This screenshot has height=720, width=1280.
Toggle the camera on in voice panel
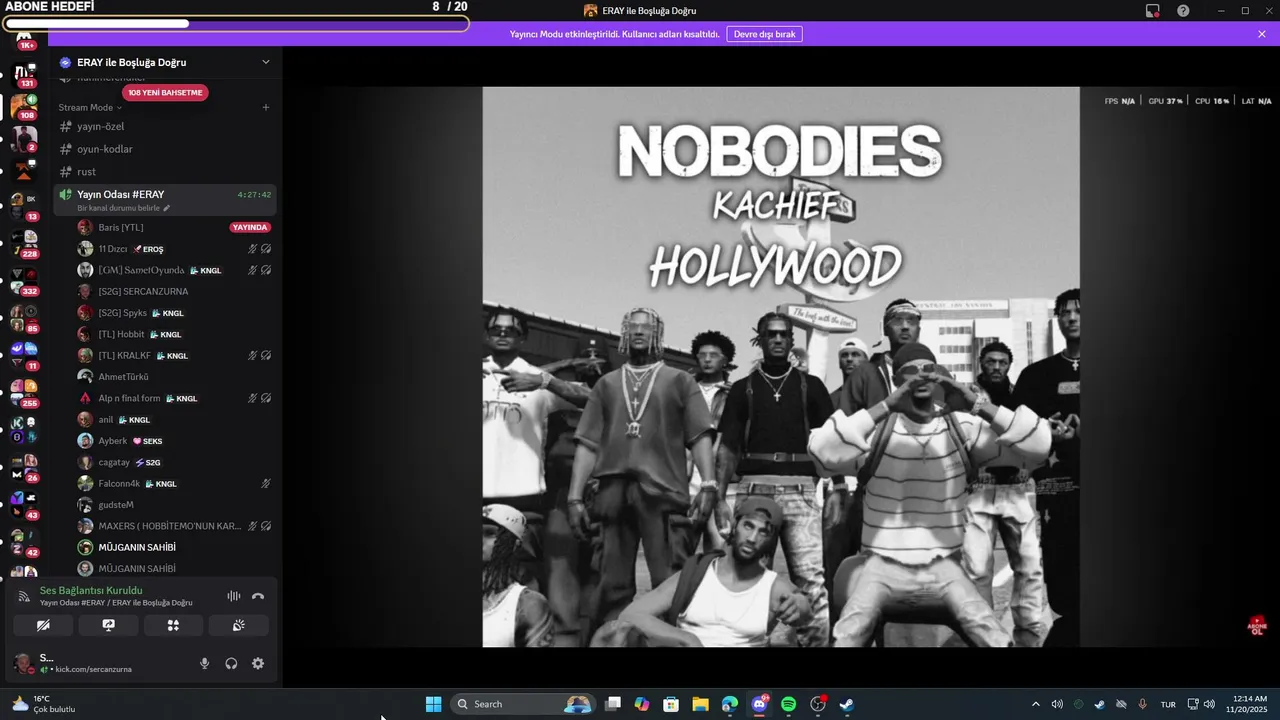[43, 625]
